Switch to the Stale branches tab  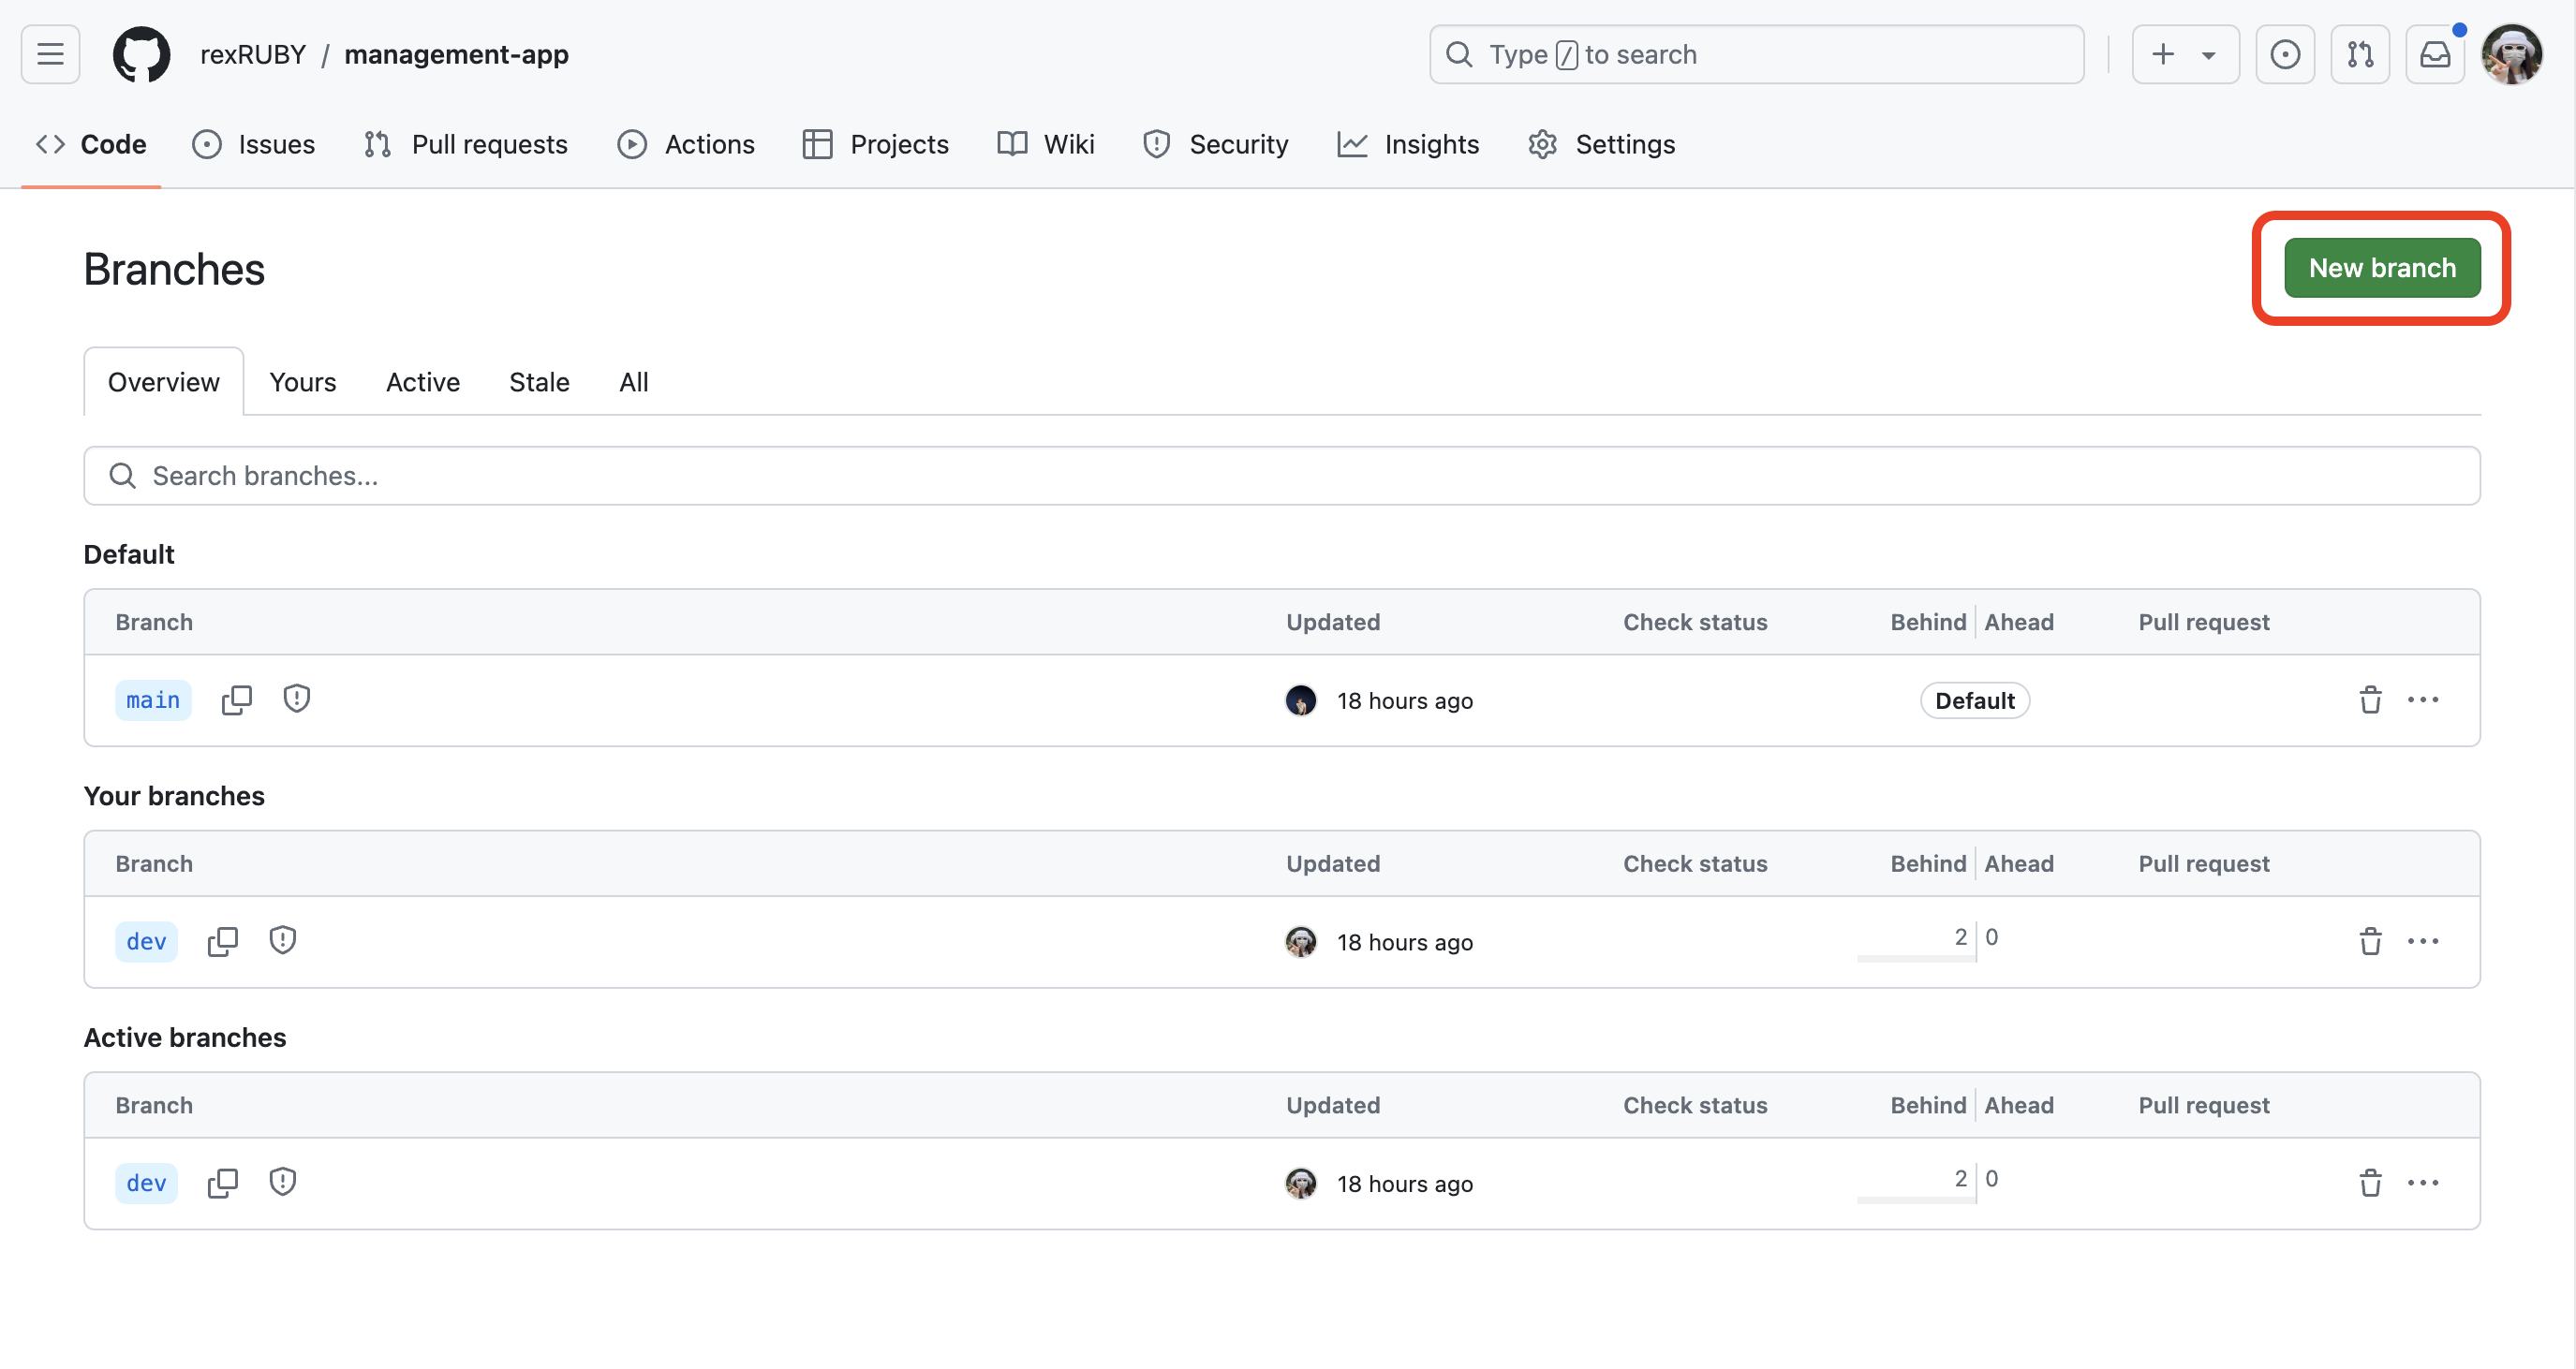tap(539, 382)
